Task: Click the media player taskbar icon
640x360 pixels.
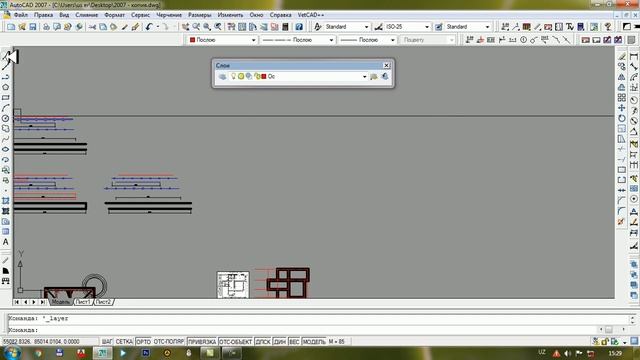Action: point(123,353)
